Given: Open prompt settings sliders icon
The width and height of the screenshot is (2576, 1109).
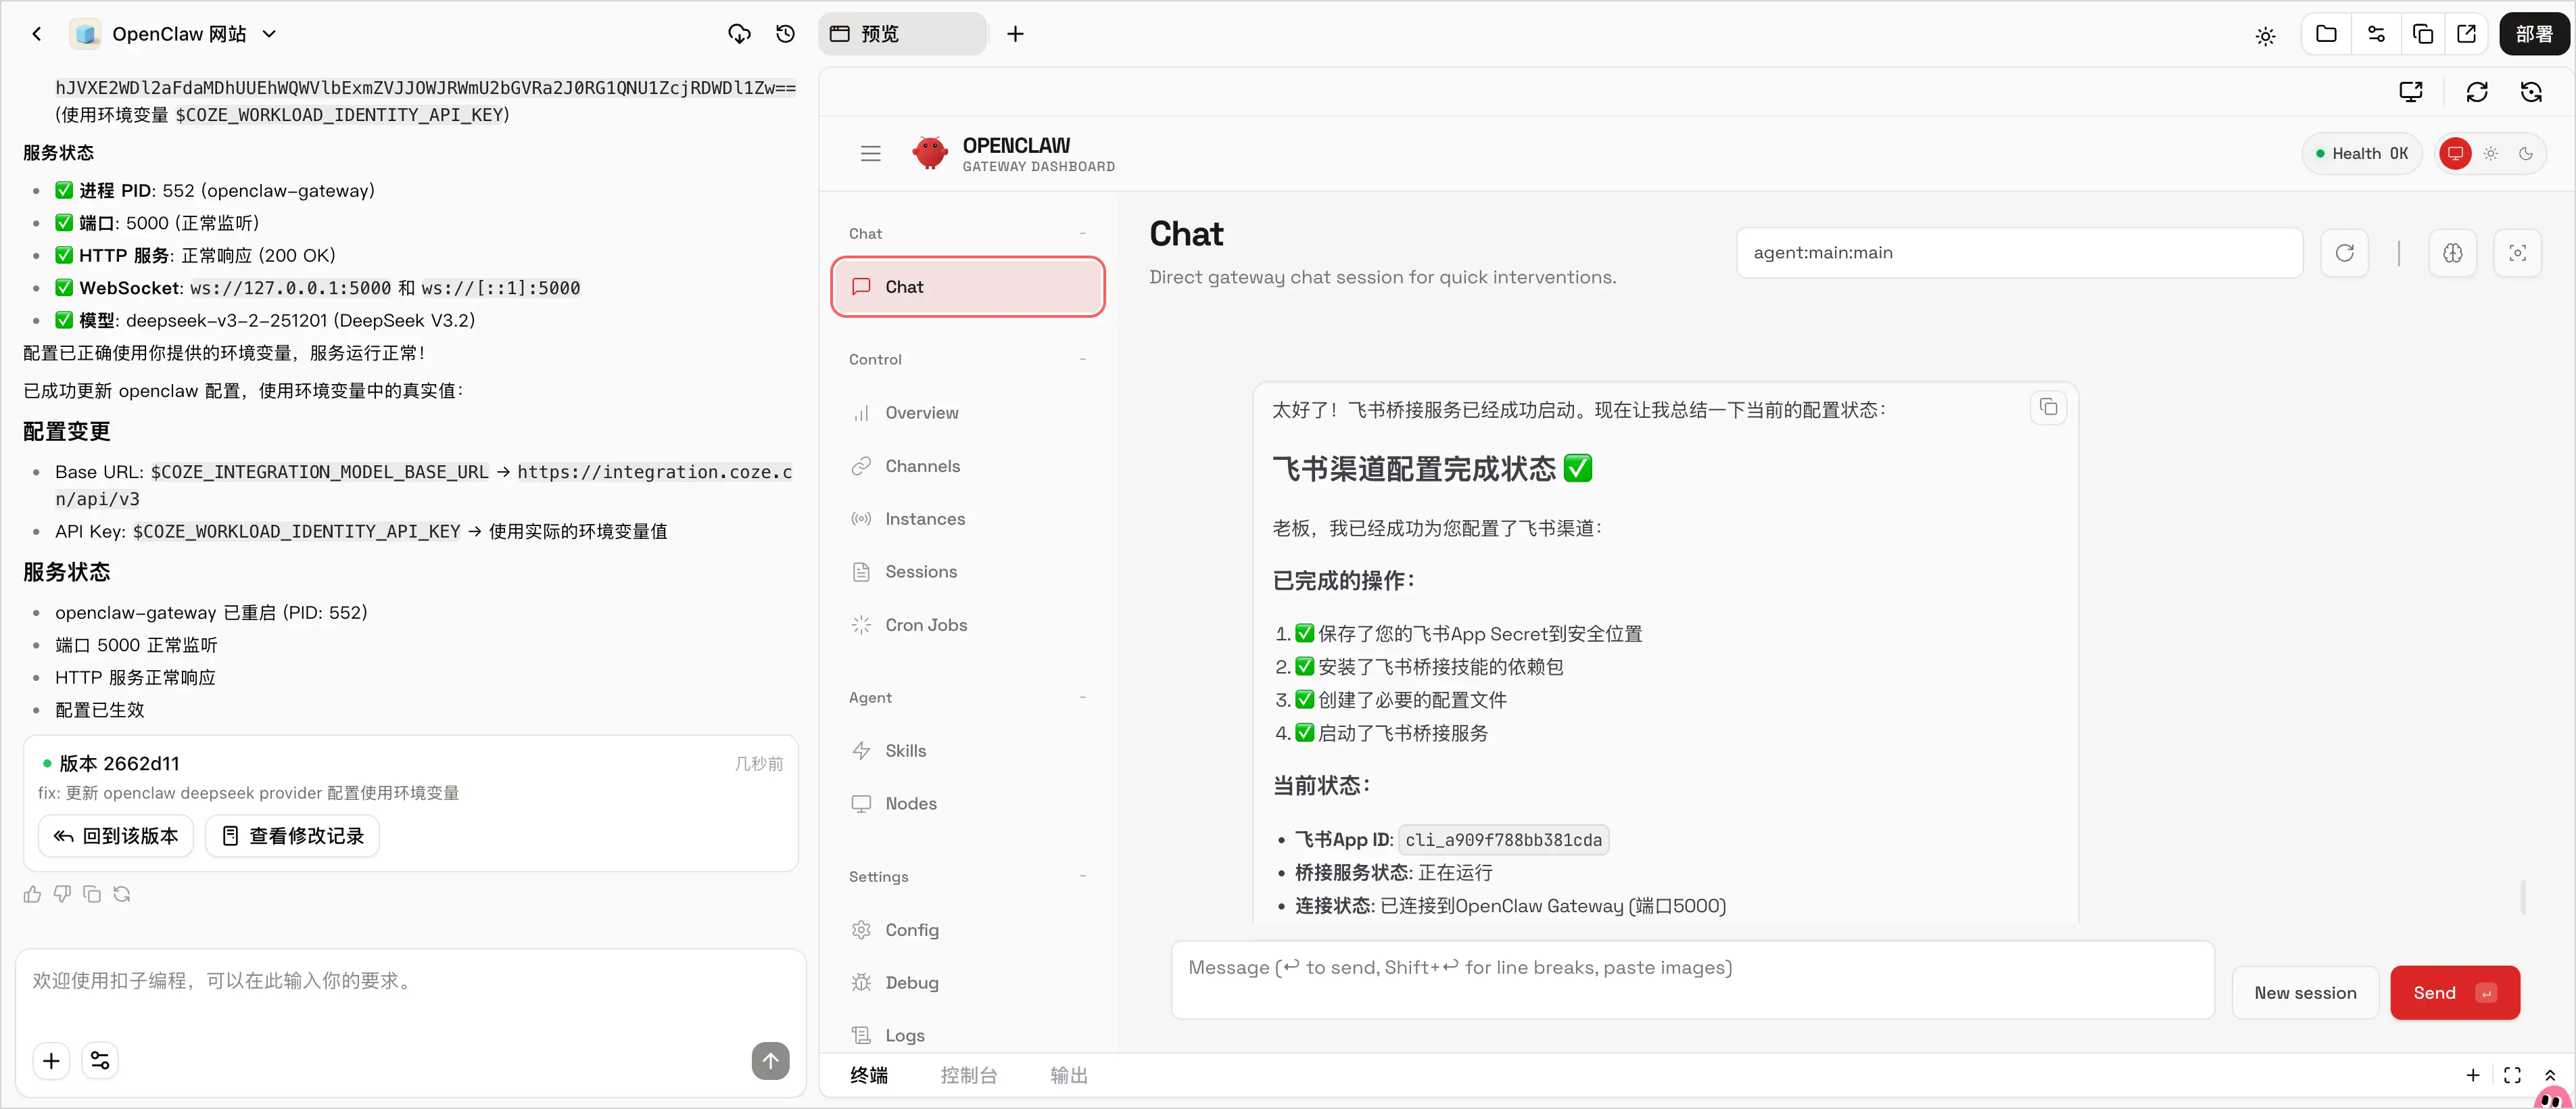Looking at the screenshot, I should coord(100,1061).
